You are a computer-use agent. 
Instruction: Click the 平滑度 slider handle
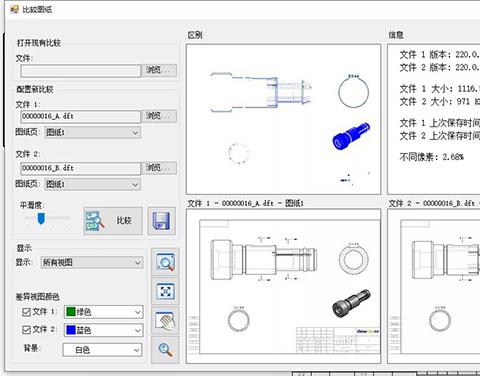click(x=41, y=219)
